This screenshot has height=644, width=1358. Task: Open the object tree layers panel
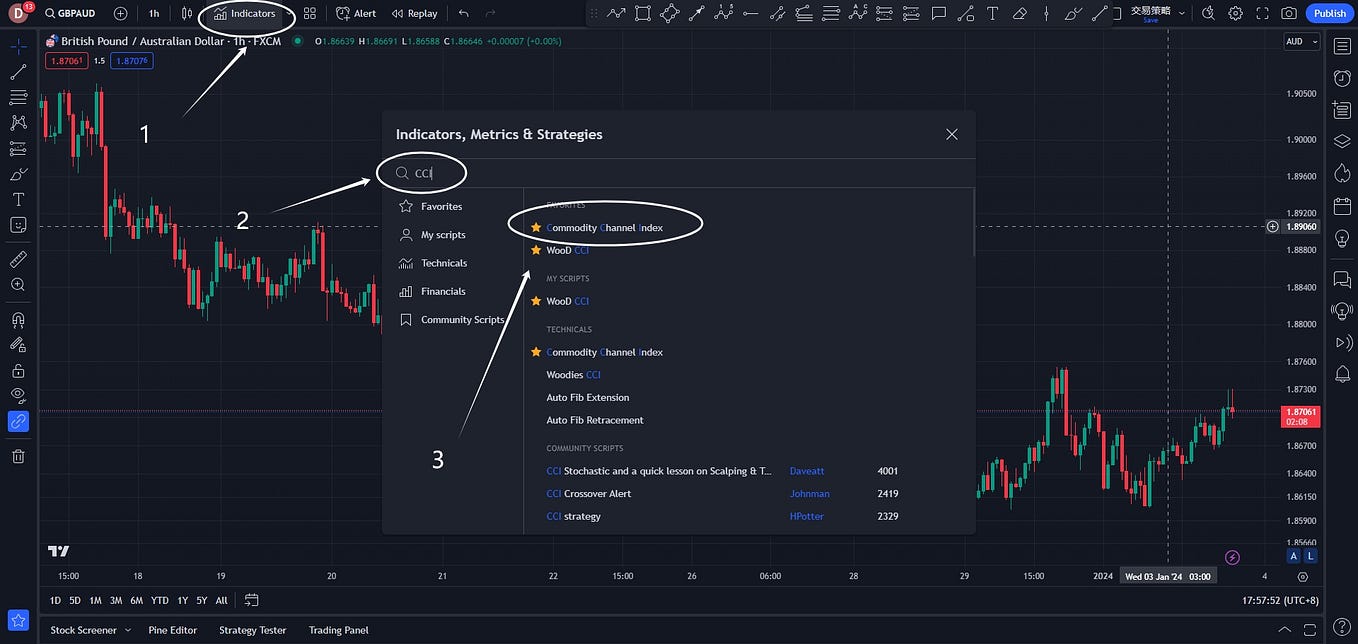1342,142
